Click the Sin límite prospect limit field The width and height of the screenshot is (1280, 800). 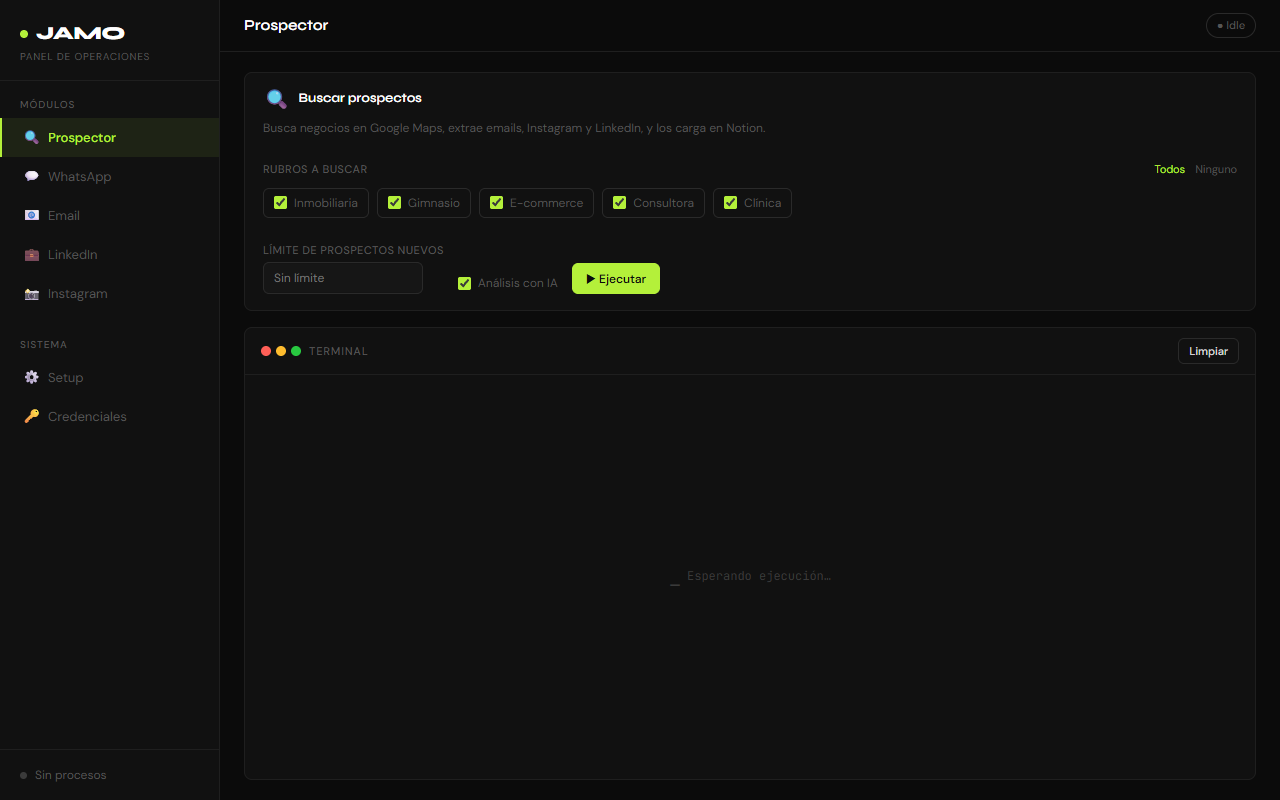[342, 278]
